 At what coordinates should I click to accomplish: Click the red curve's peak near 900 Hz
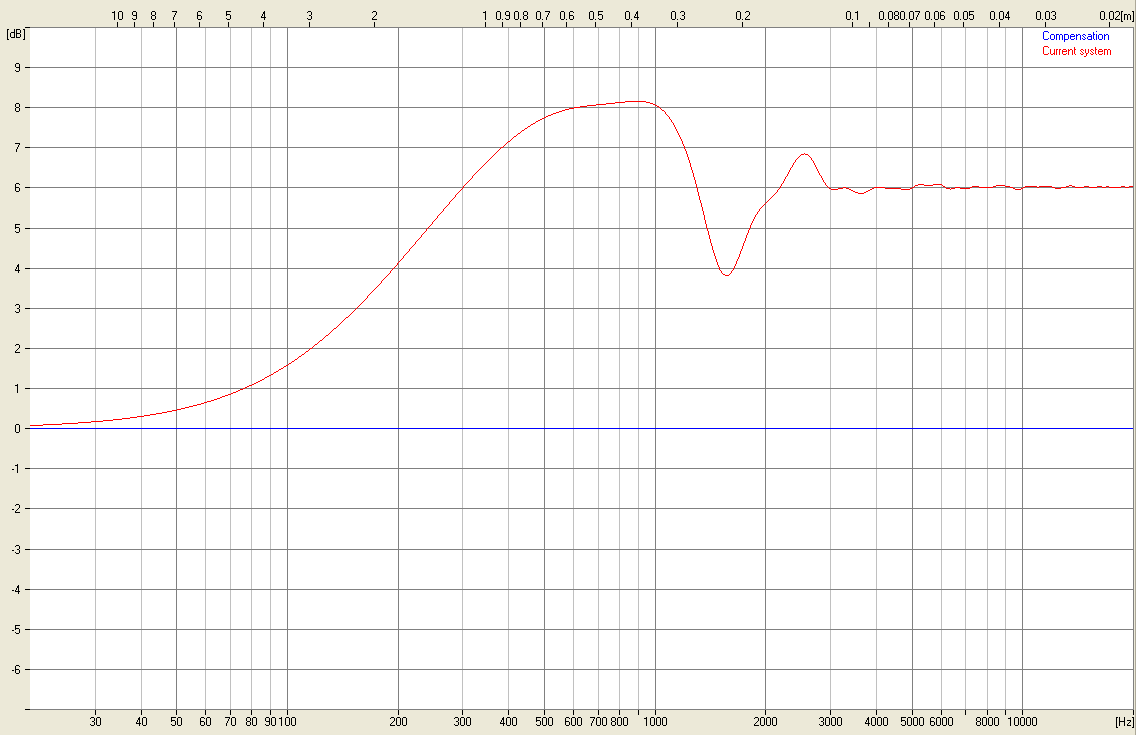point(638,101)
